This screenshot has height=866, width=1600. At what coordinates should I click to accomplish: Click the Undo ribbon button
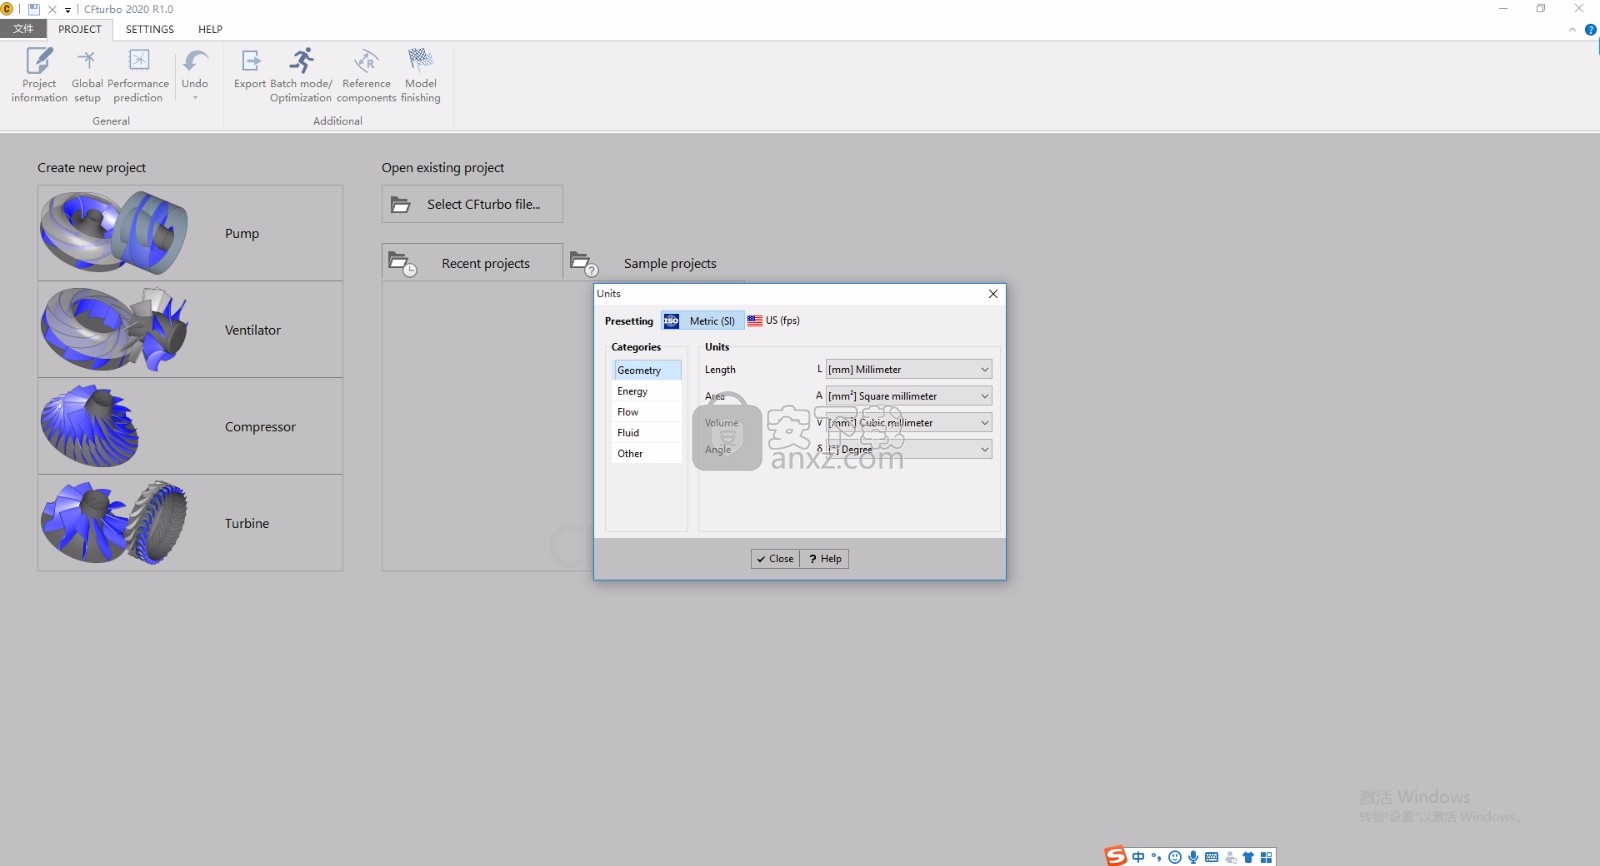click(x=195, y=75)
